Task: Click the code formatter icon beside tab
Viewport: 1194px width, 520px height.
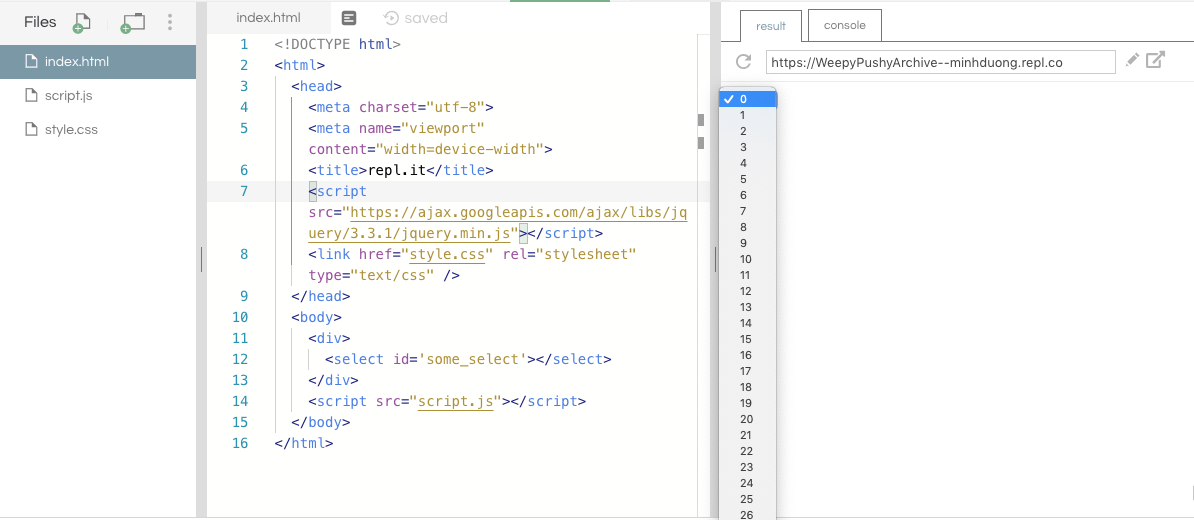Action: (350, 18)
